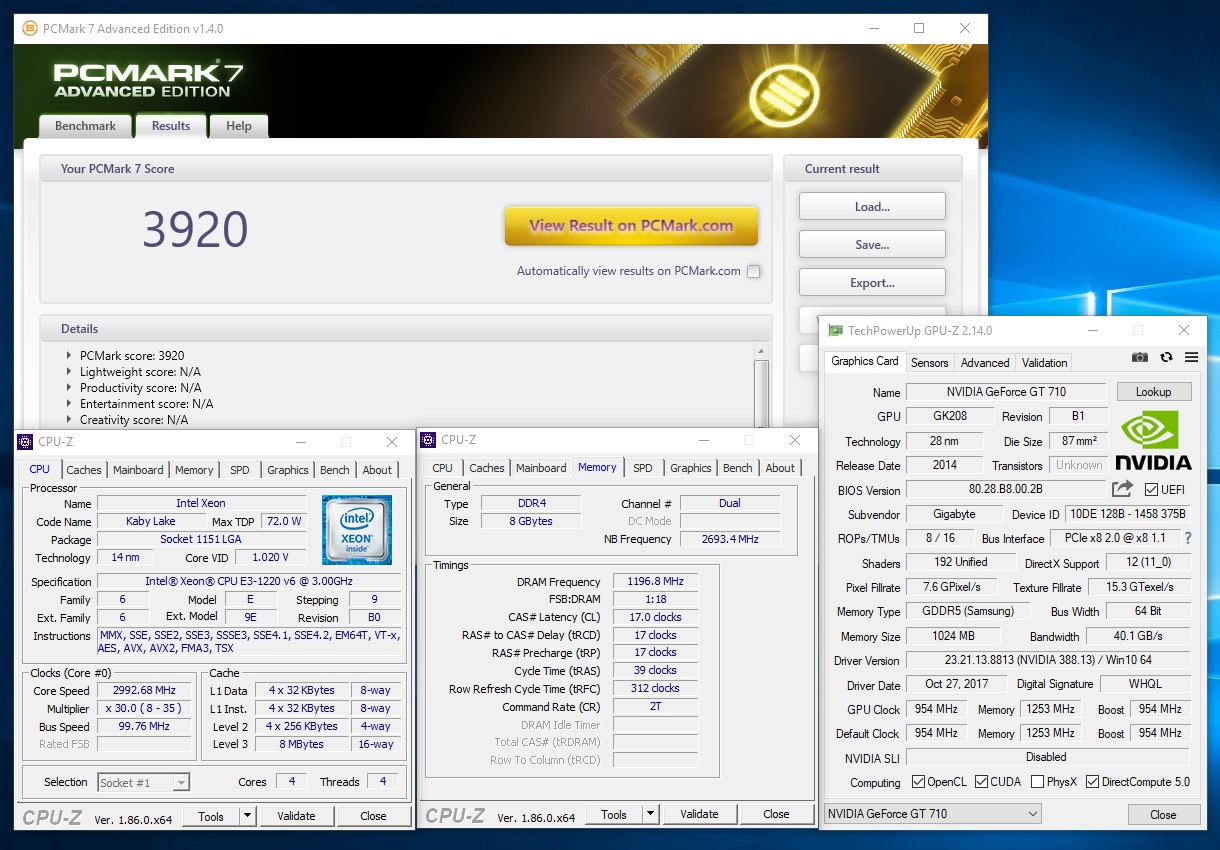Open the About tab in Memory CPU-Z window

click(780, 468)
